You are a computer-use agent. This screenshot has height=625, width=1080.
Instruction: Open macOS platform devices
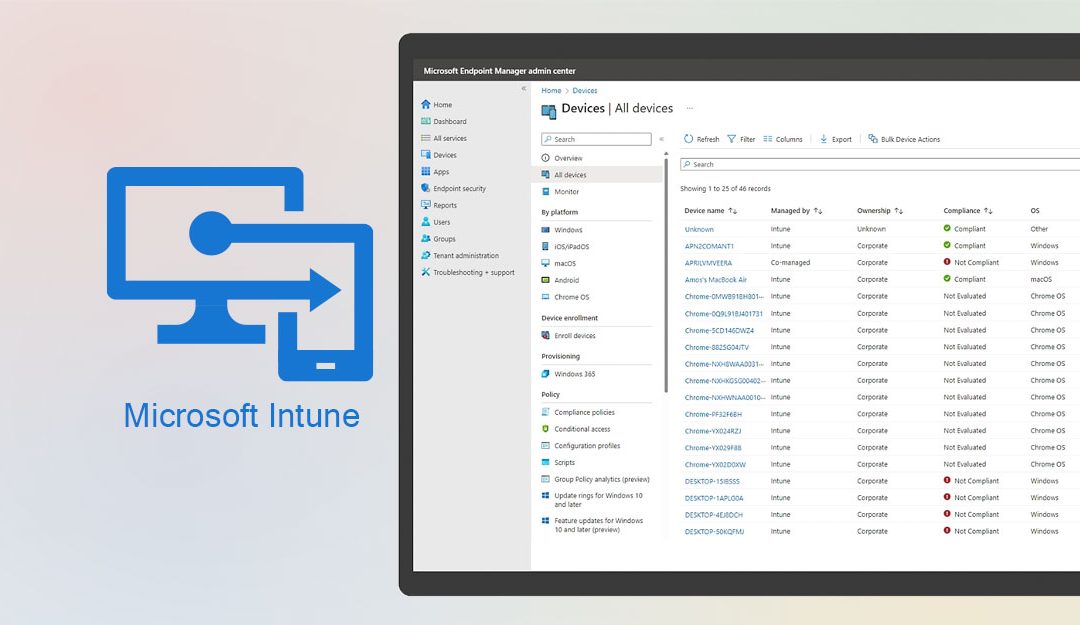tap(559, 263)
